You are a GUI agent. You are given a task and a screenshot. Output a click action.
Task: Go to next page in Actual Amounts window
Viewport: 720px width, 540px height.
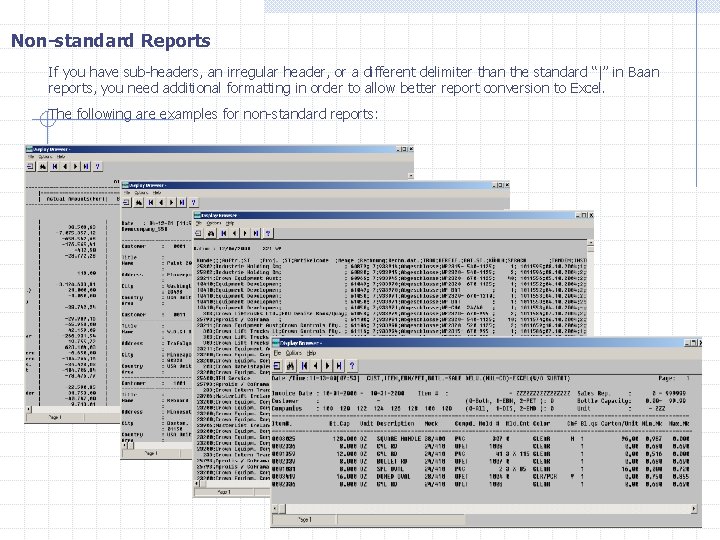75,166
